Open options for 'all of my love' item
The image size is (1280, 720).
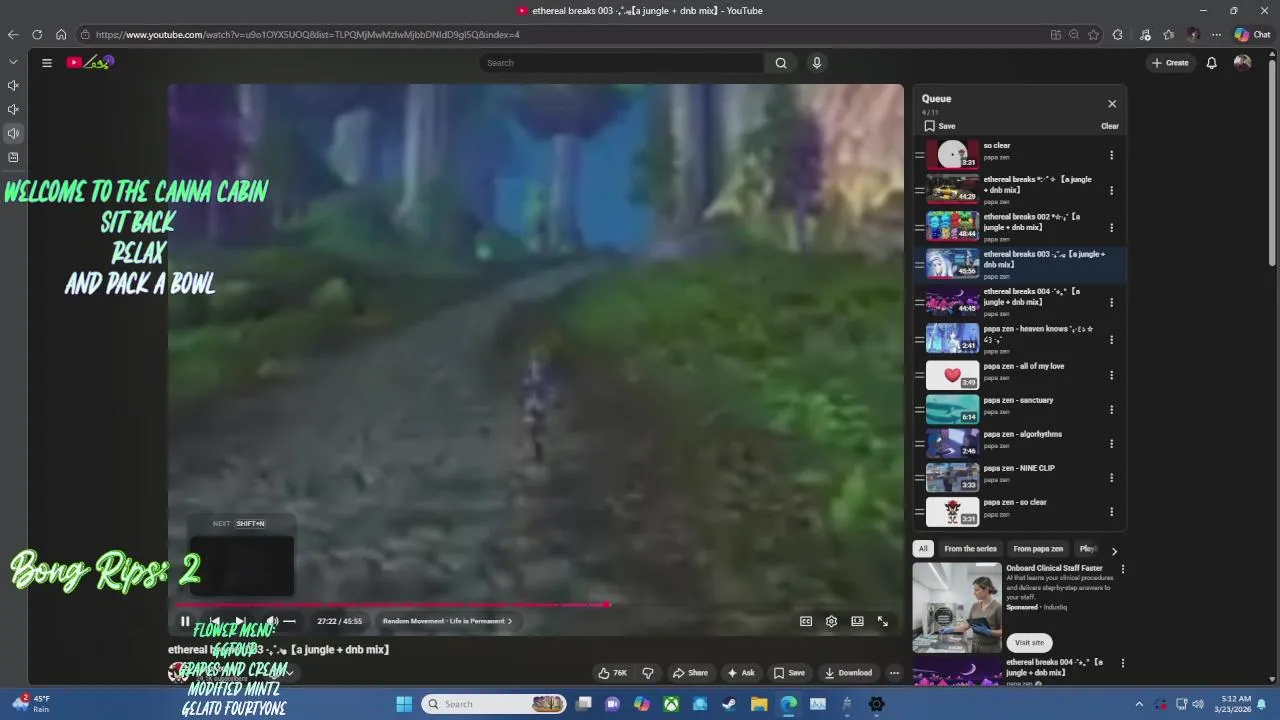(x=1111, y=375)
